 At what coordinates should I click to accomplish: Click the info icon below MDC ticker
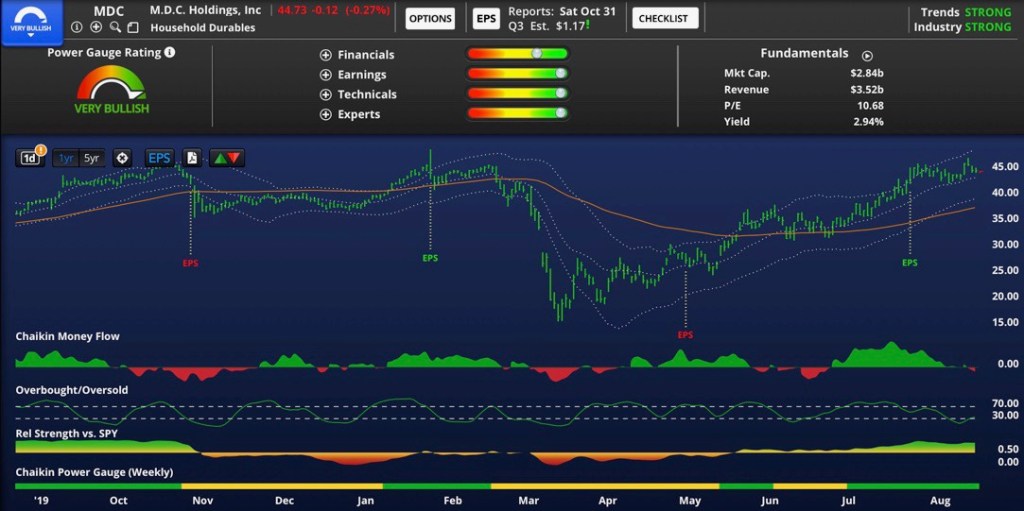[x=79, y=27]
